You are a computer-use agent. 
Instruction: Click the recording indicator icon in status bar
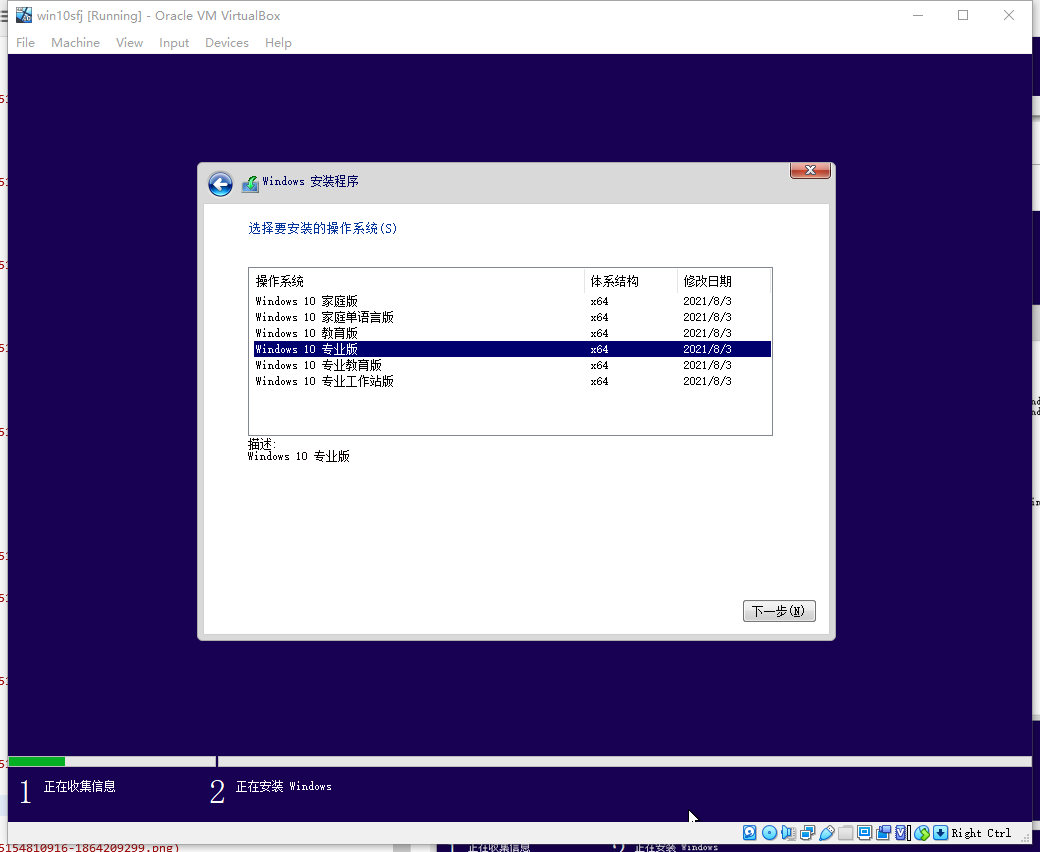[x=883, y=833]
